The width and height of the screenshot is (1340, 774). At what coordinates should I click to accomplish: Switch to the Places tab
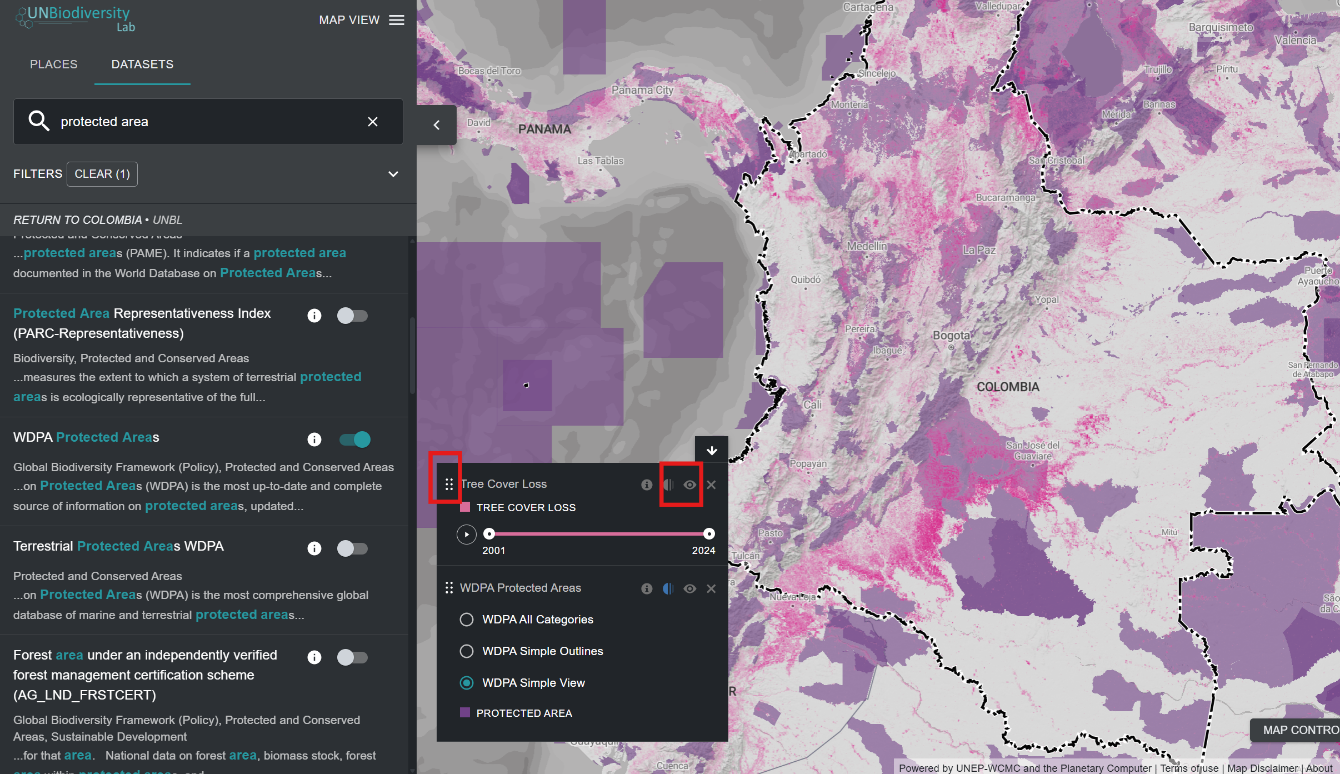point(54,64)
